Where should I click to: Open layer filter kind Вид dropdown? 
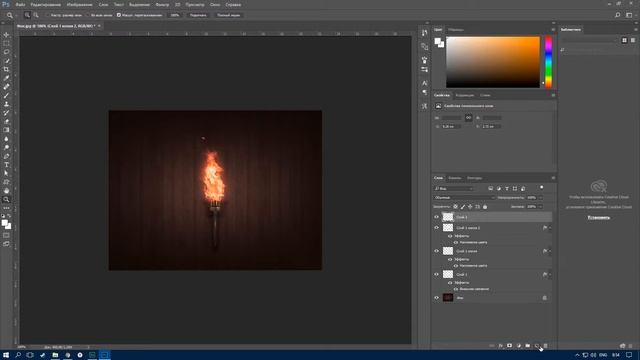point(453,189)
